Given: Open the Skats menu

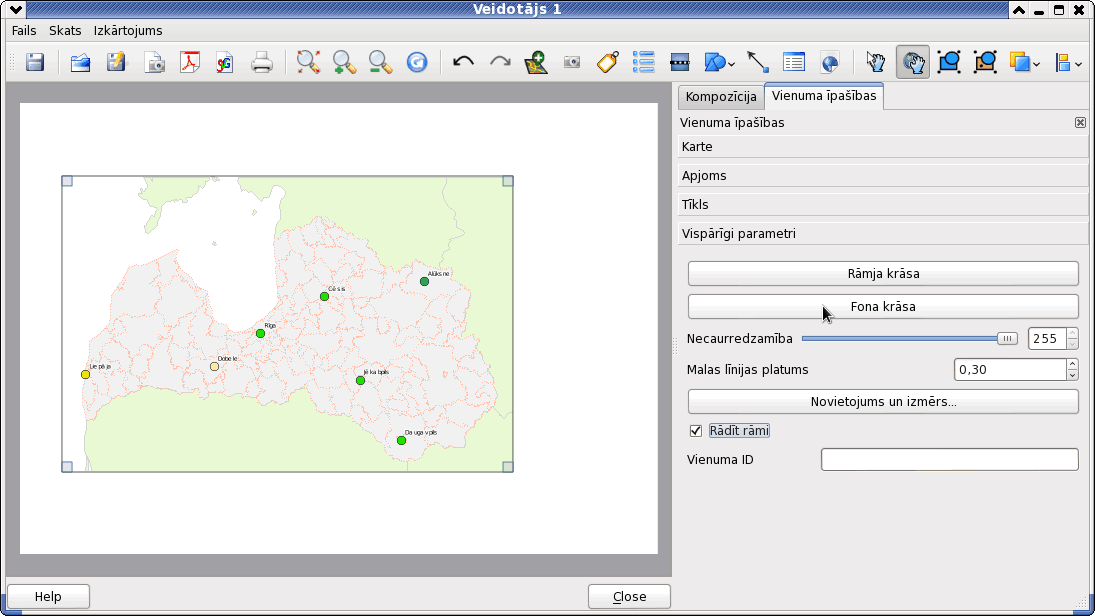Looking at the screenshot, I should click(x=65, y=31).
